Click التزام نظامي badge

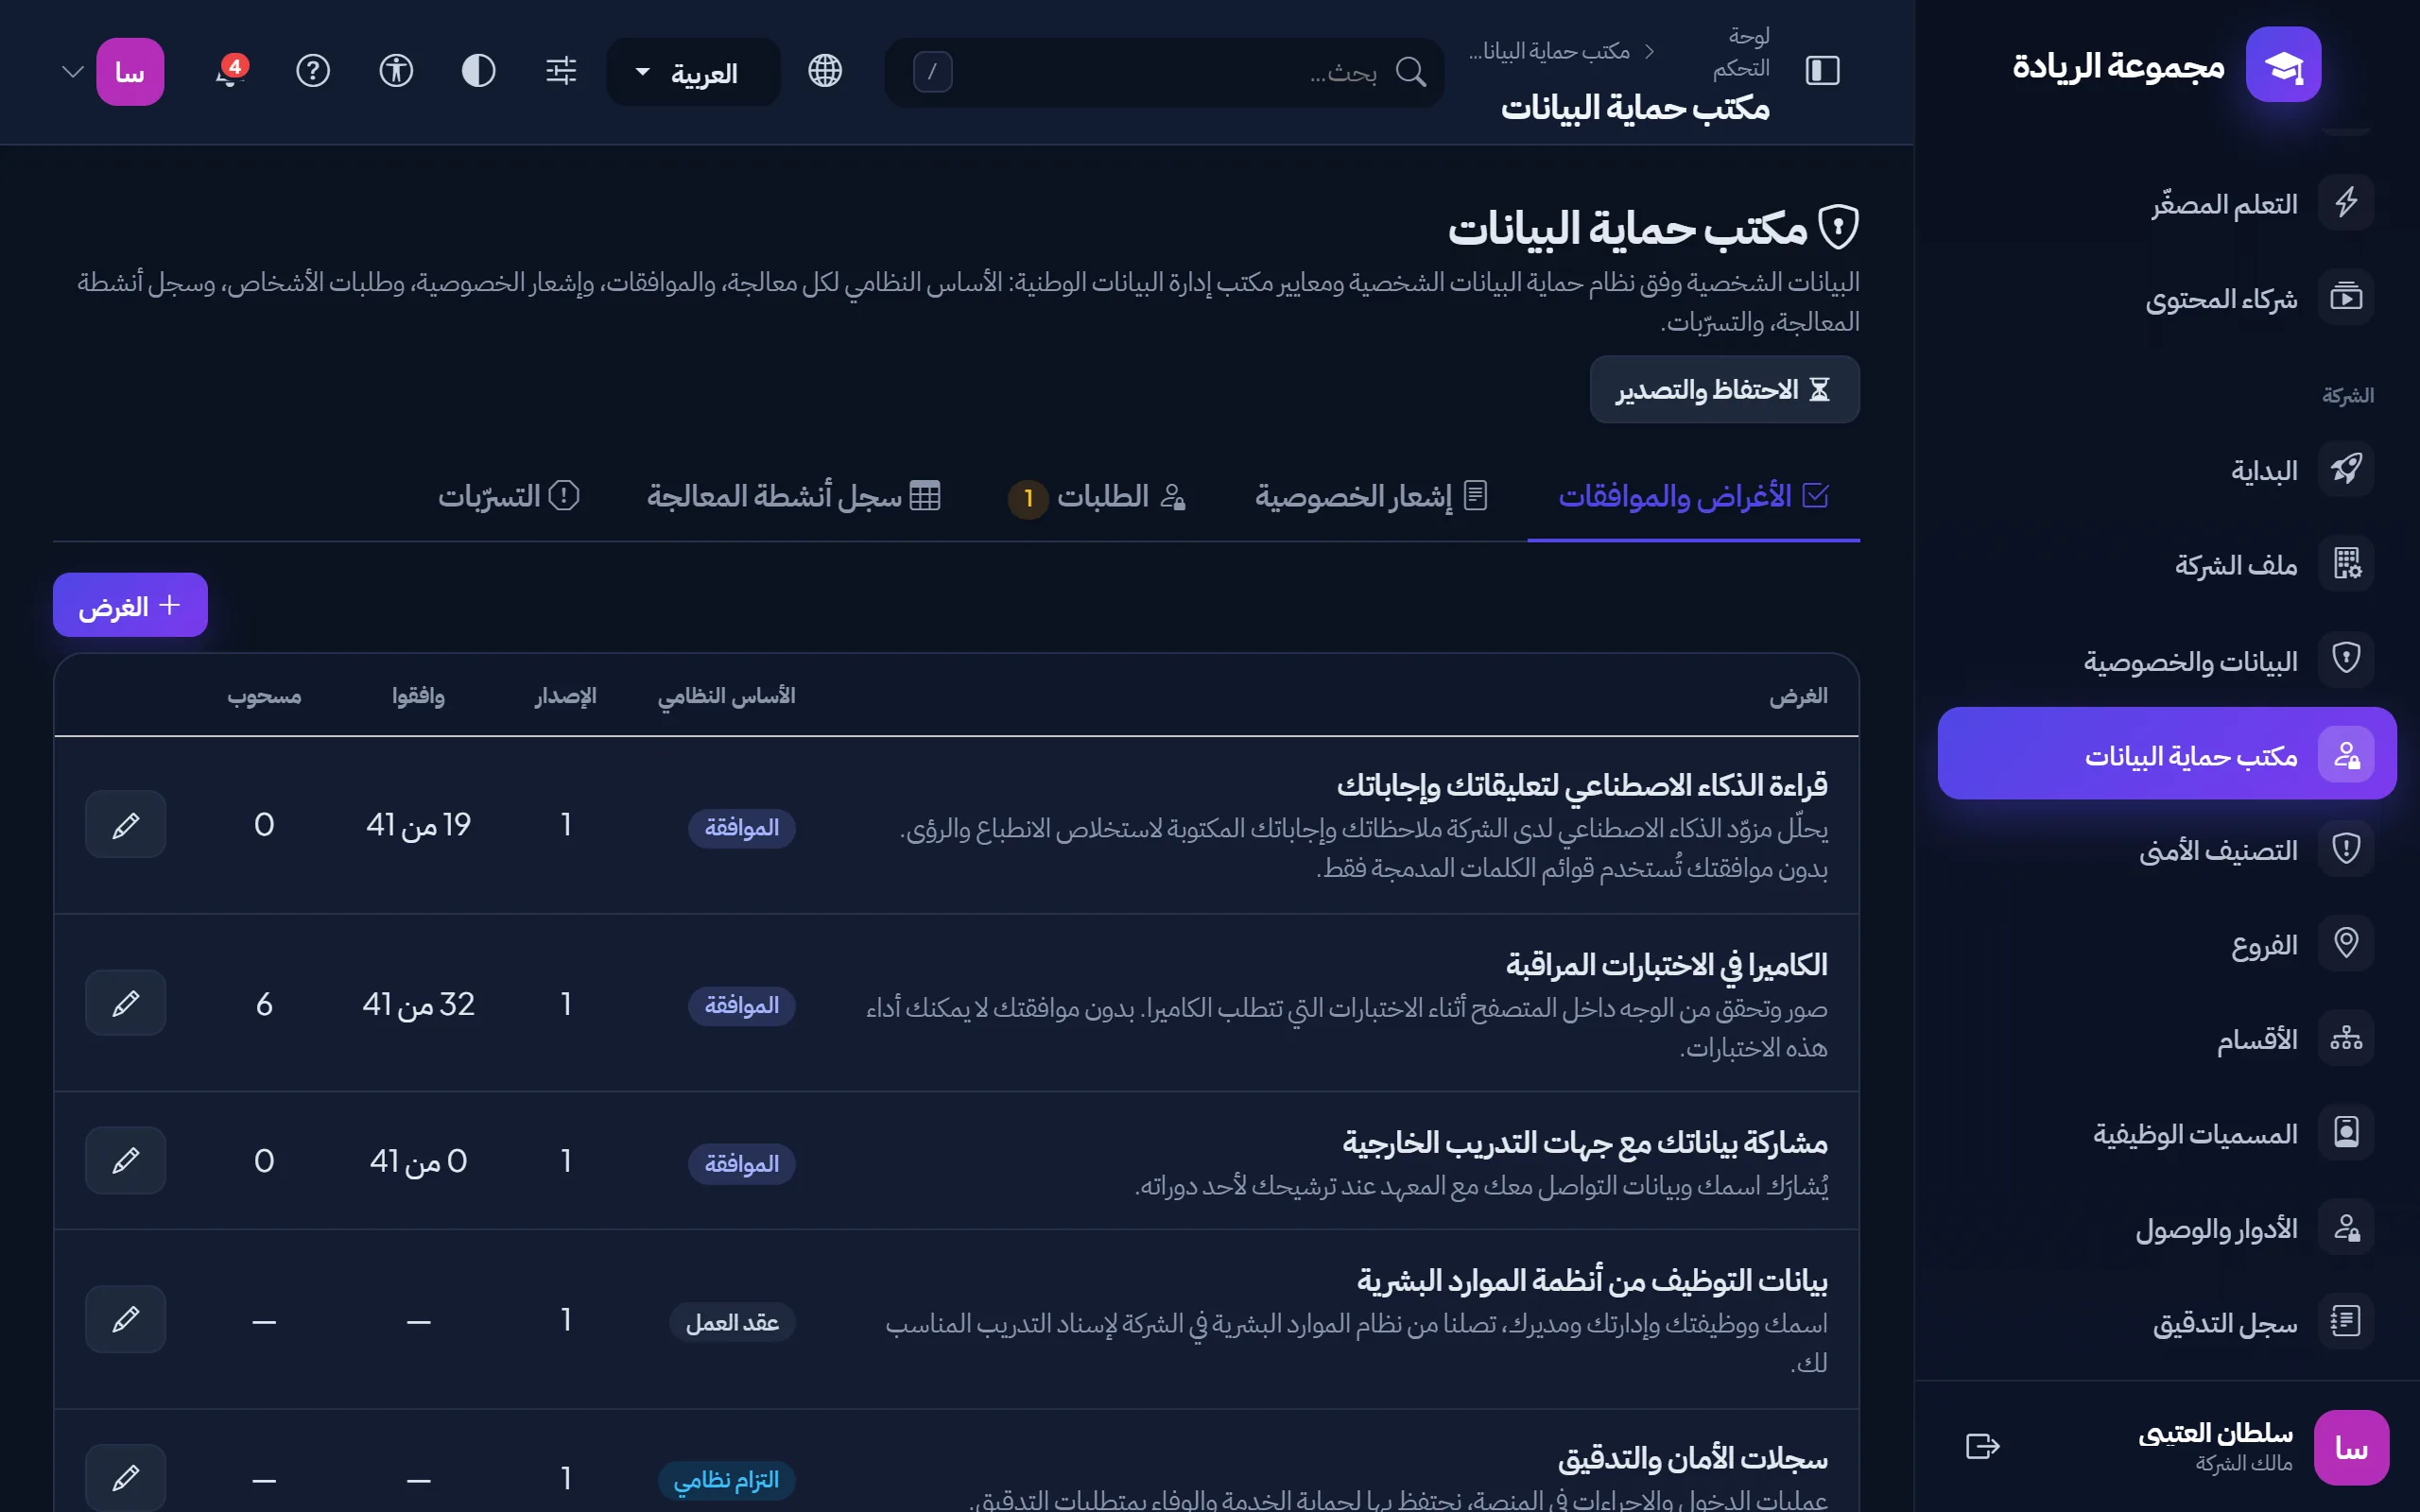tap(727, 1480)
